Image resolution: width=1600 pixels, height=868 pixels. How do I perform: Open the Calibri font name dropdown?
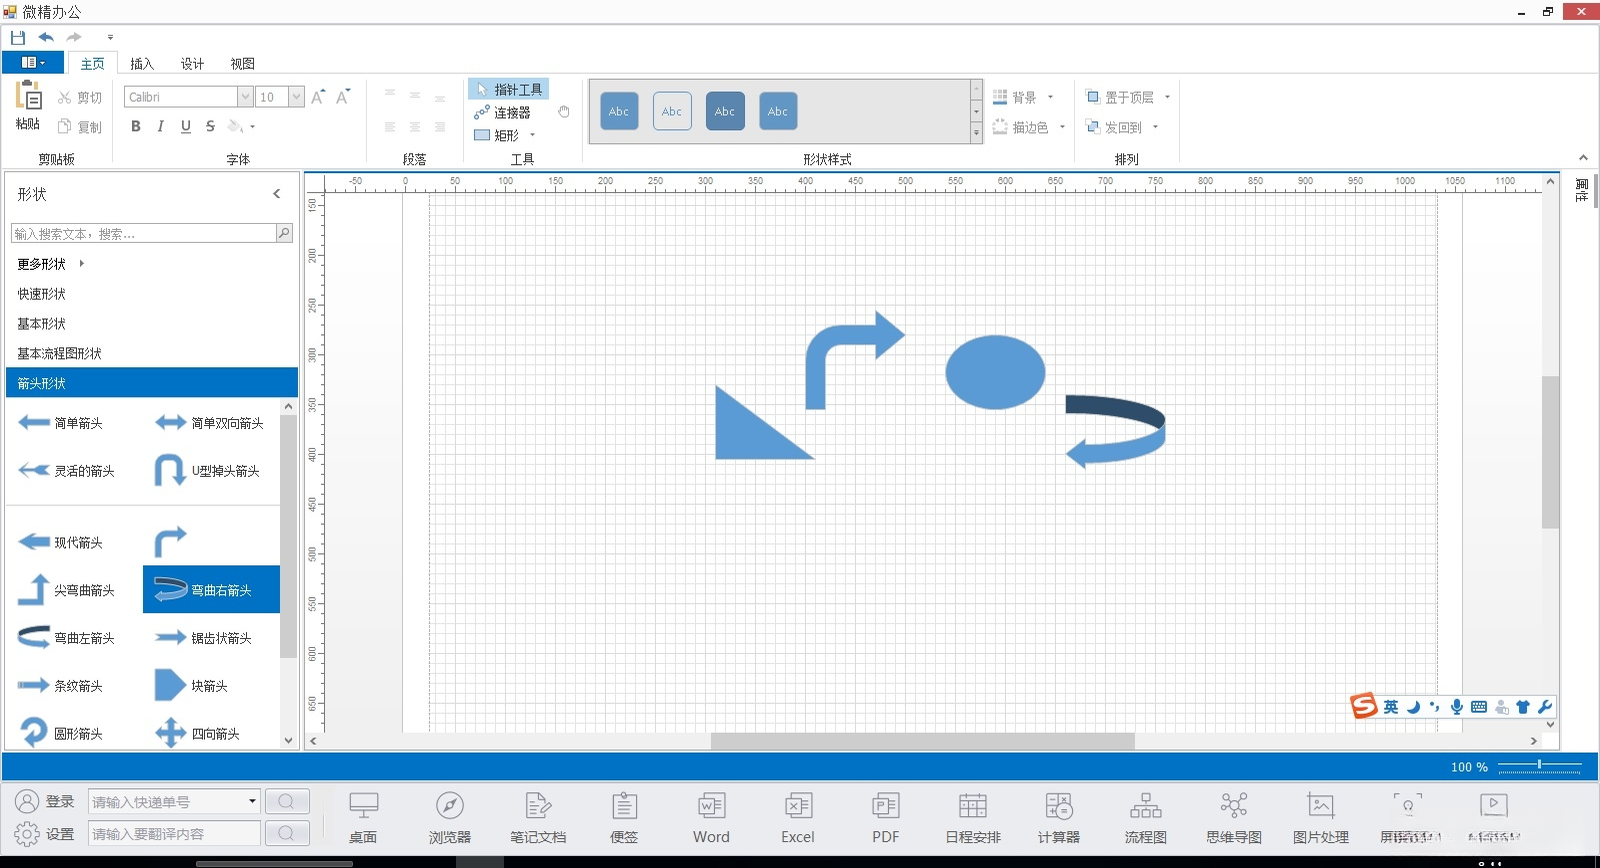(x=245, y=97)
